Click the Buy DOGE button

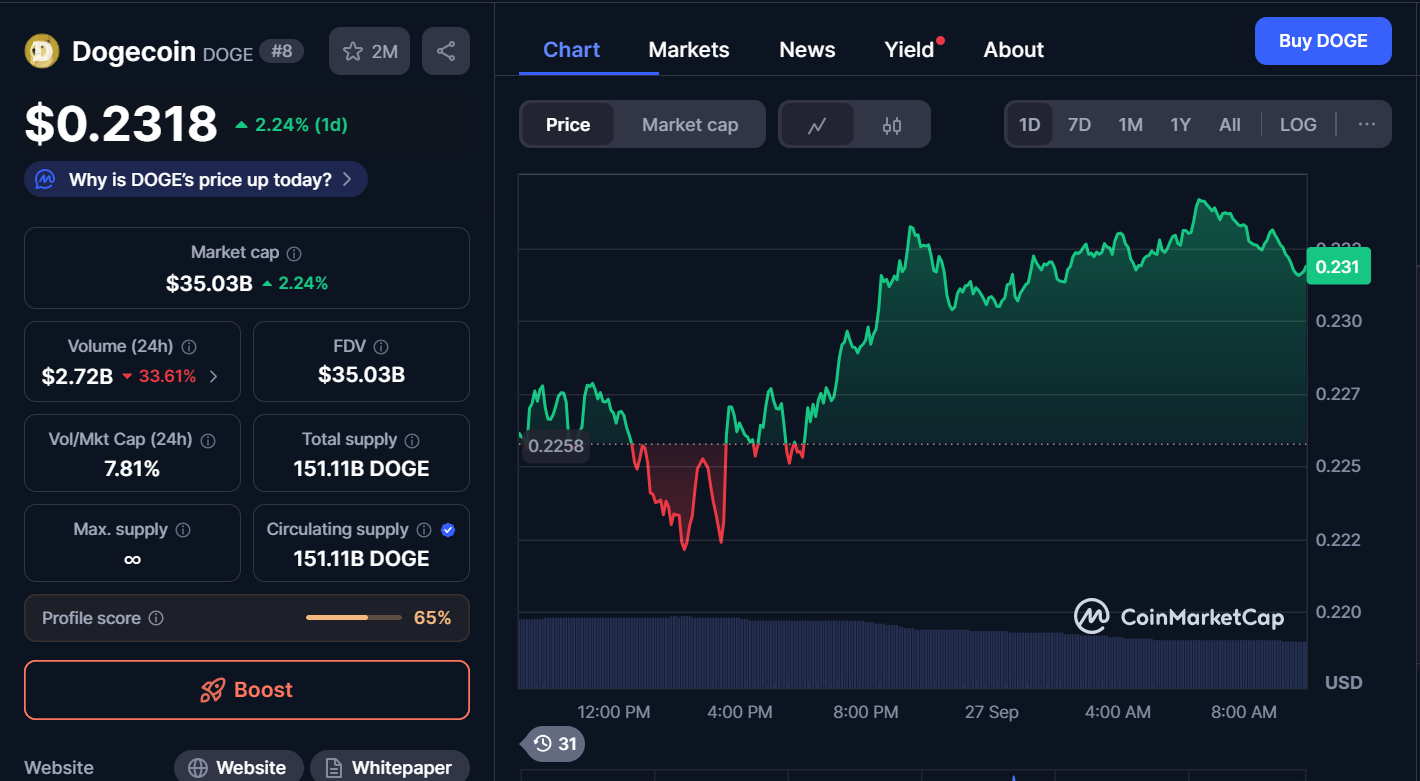pos(1323,41)
